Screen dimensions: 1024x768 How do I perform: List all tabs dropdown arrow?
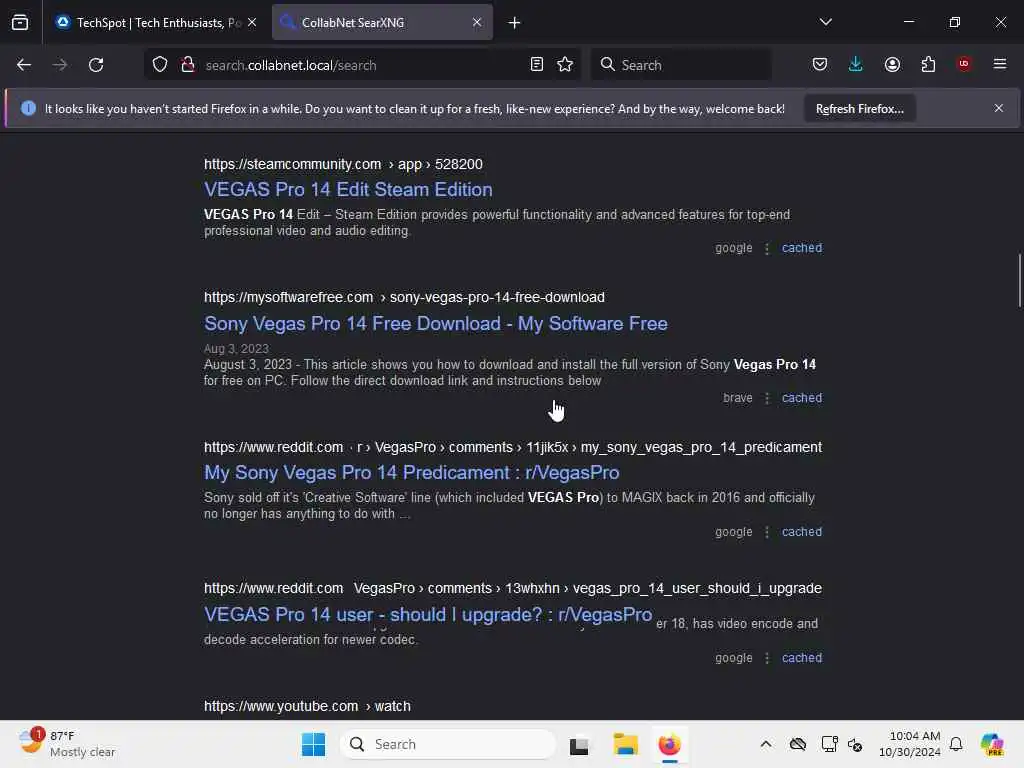(825, 22)
